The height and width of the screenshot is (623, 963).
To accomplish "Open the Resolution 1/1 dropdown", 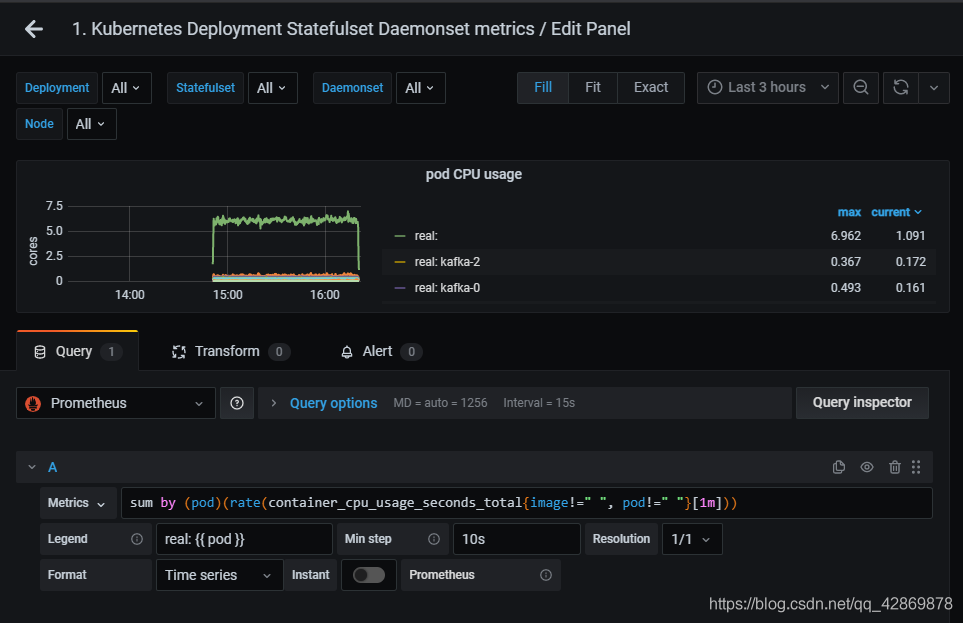I will tap(692, 539).
